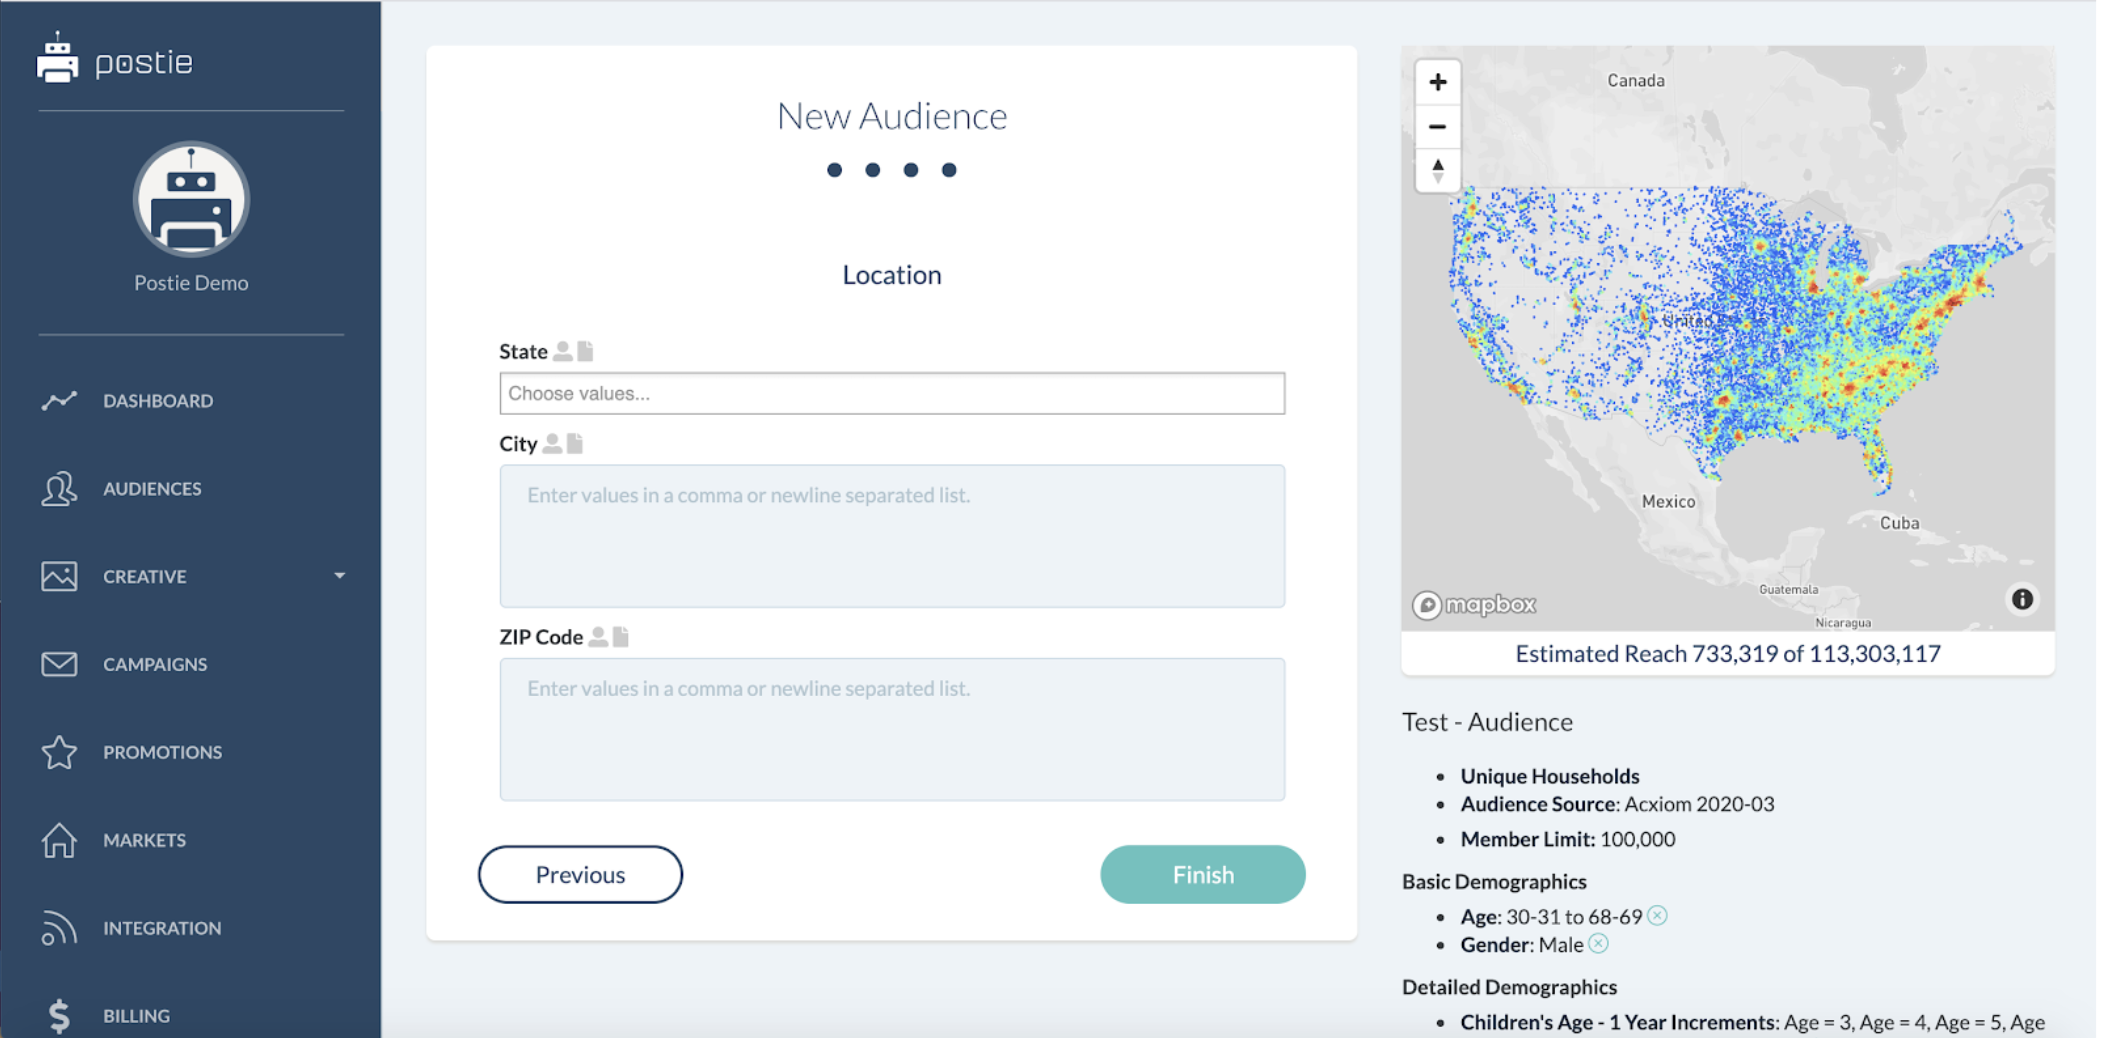Image resolution: width=2104 pixels, height=1038 pixels.
Task: Click the file icon beside ZIP Code
Action: click(x=621, y=637)
